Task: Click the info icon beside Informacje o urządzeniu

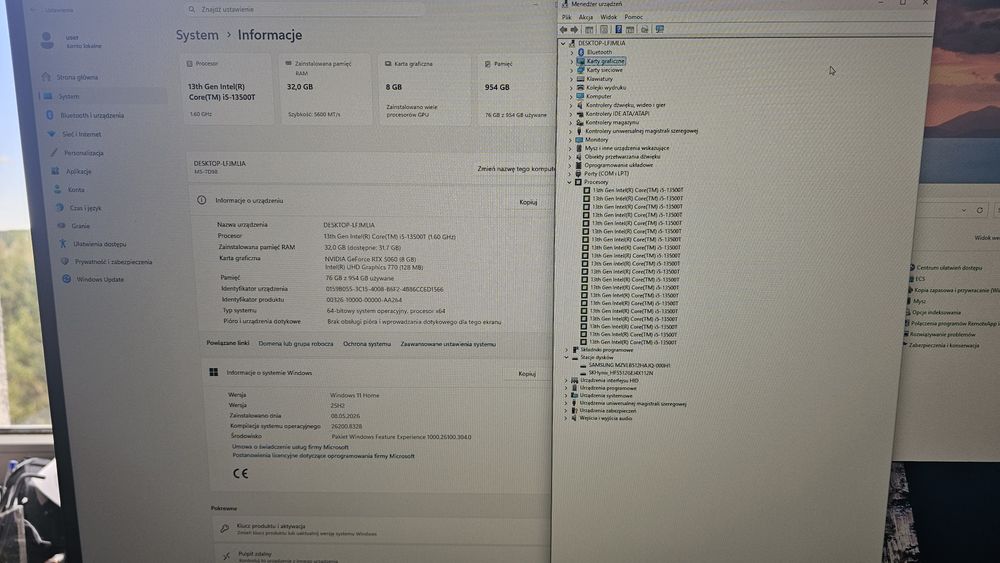Action: point(202,200)
